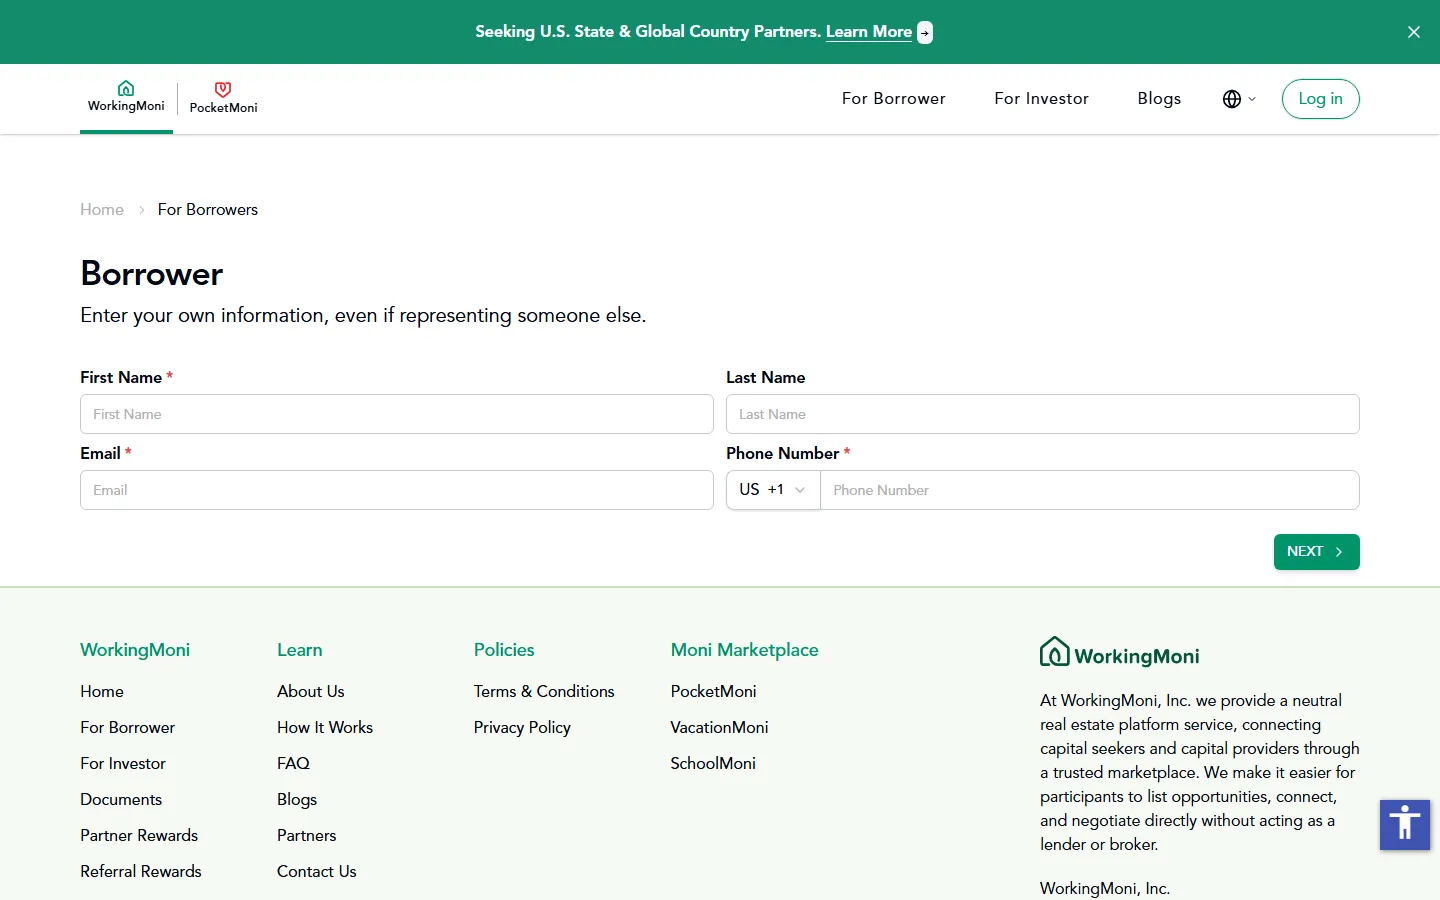Switch to the WorkingMoni tab
The image size is (1440, 900).
coord(126,97)
